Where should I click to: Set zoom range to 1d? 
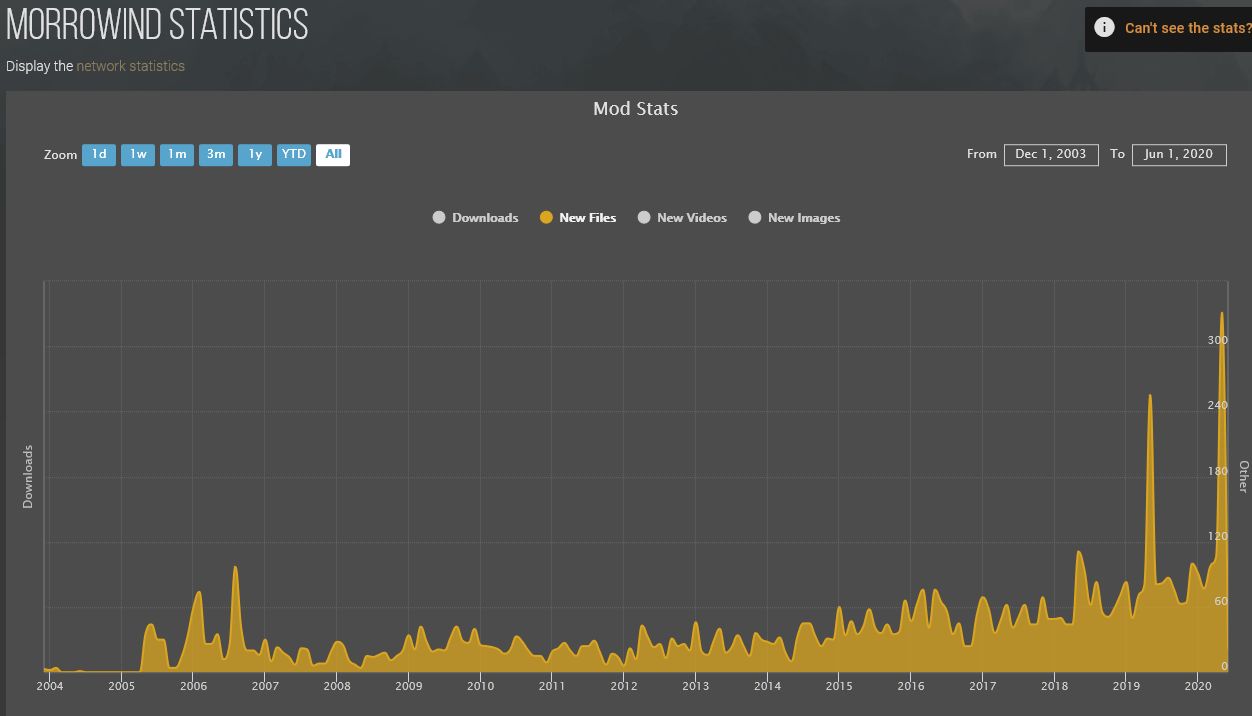[x=99, y=154]
